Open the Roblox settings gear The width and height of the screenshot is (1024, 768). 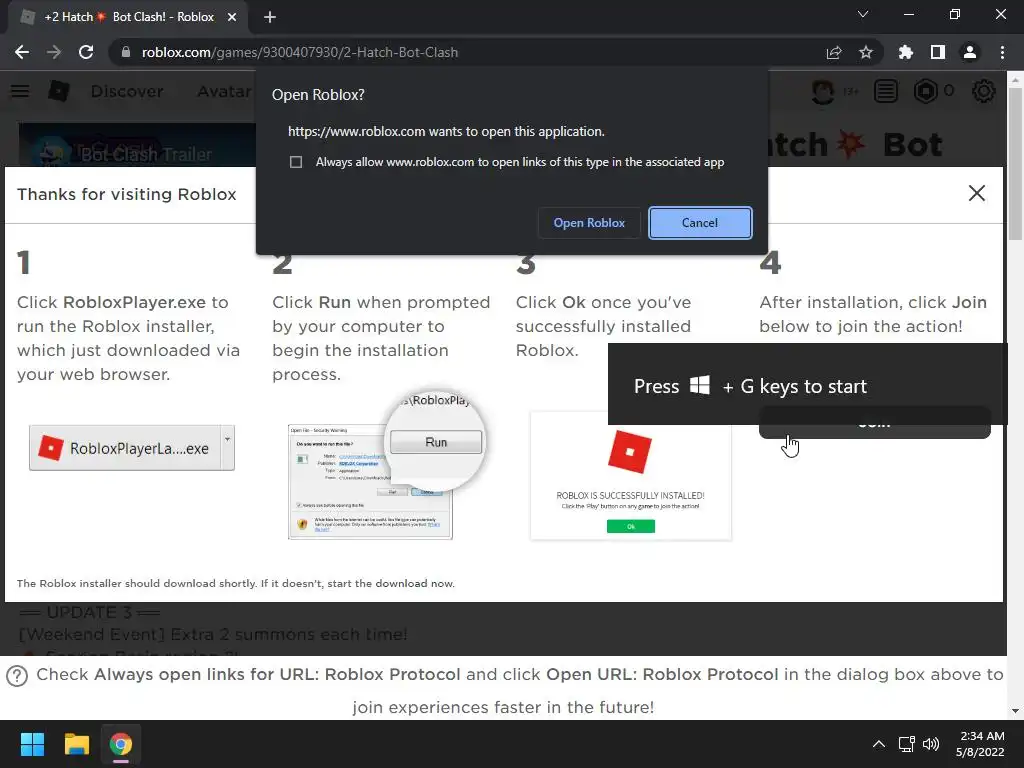[984, 91]
